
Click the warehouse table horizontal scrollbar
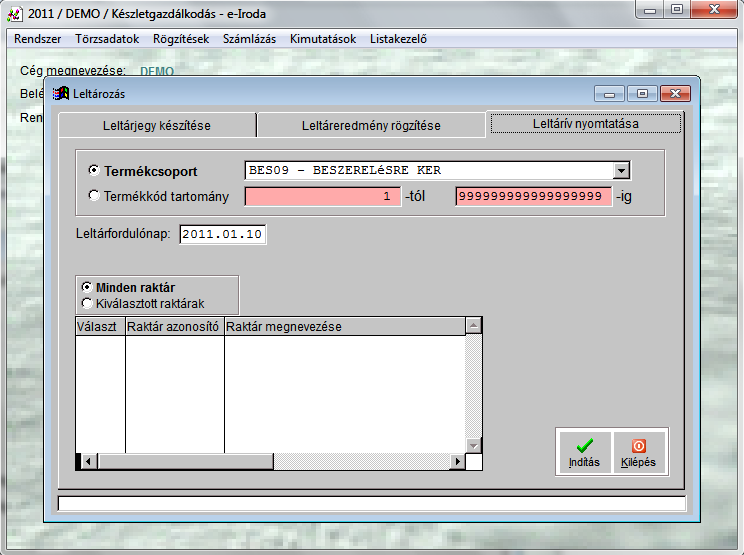[272, 461]
